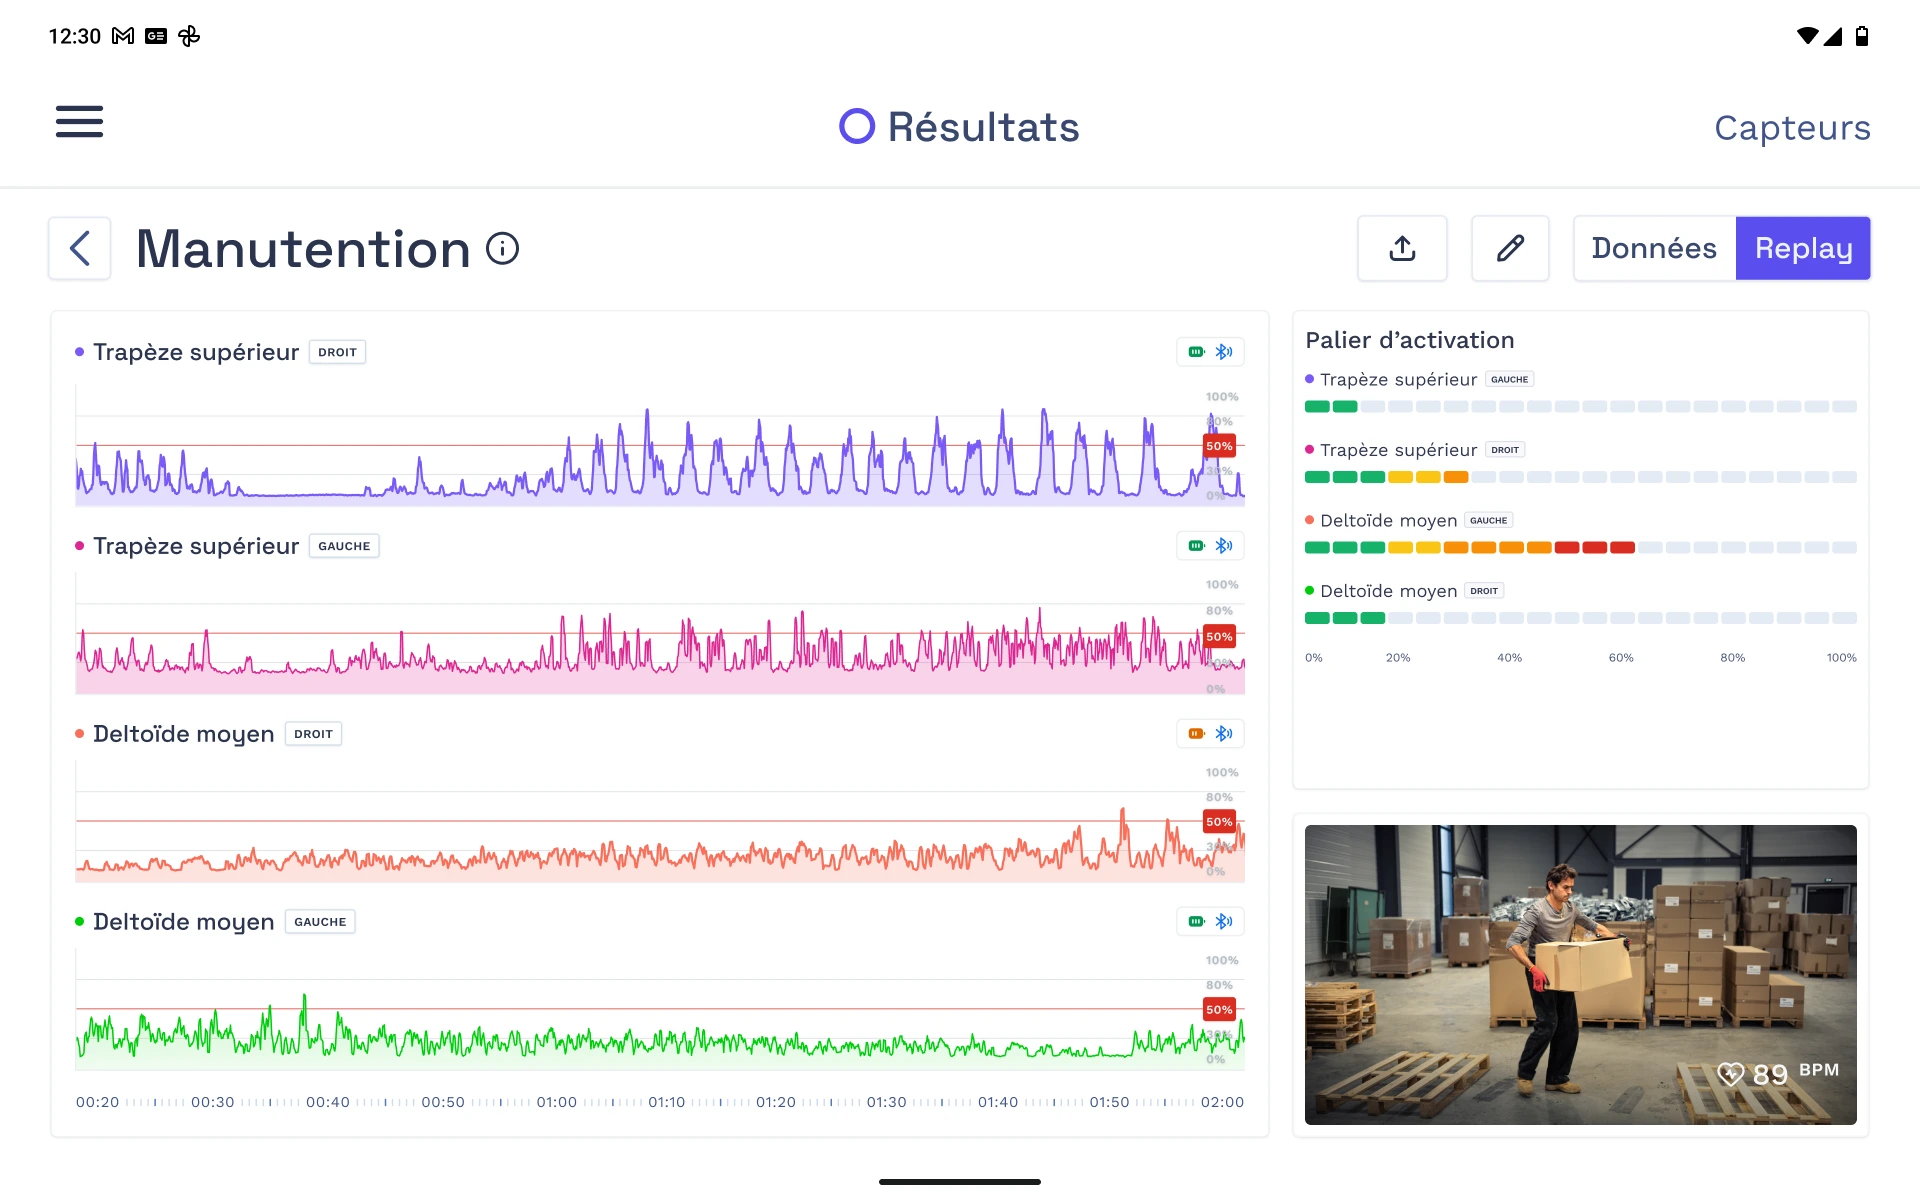Switch to the Données view
This screenshot has height=1200, width=1920.
[1654, 248]
